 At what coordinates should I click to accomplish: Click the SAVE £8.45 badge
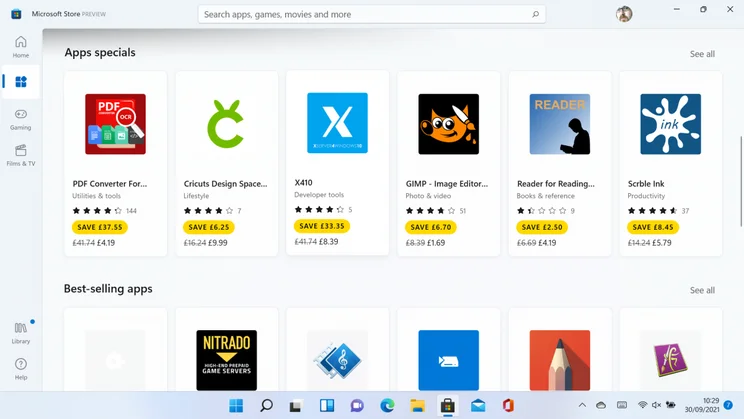653,227
